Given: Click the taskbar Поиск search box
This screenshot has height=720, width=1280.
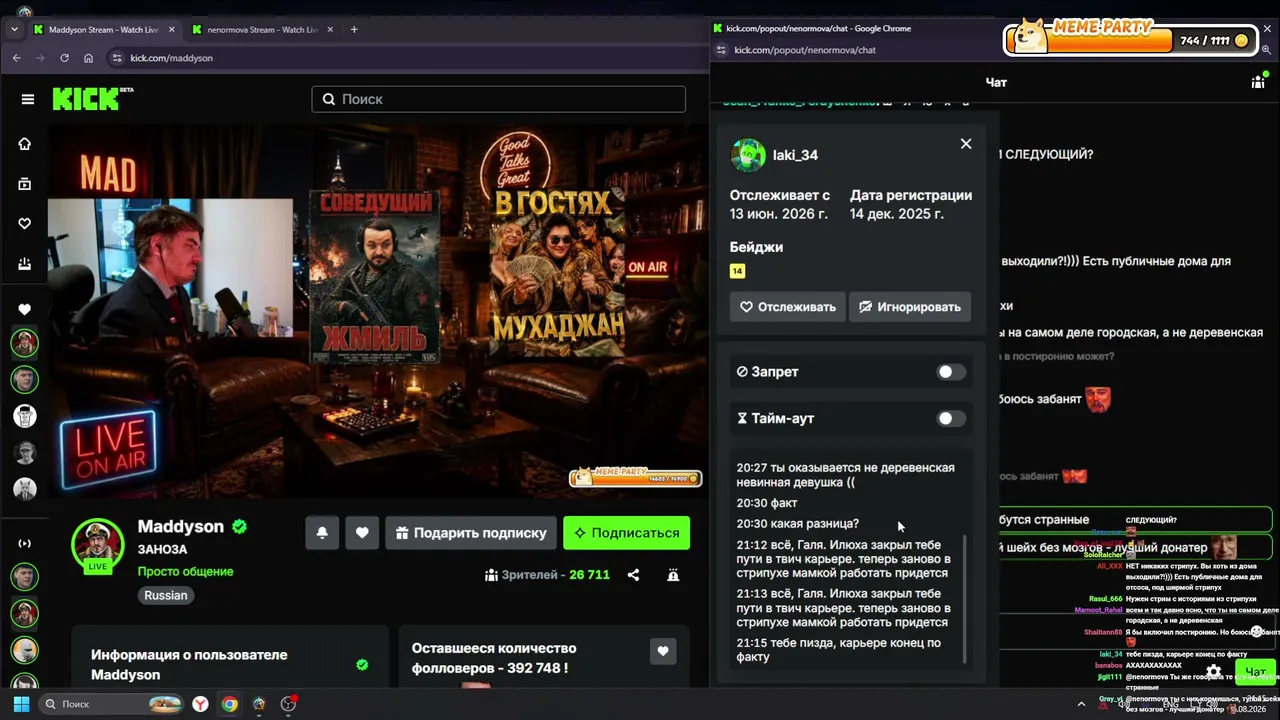Looking at the screenshot, I should click(x=112, y=704).
